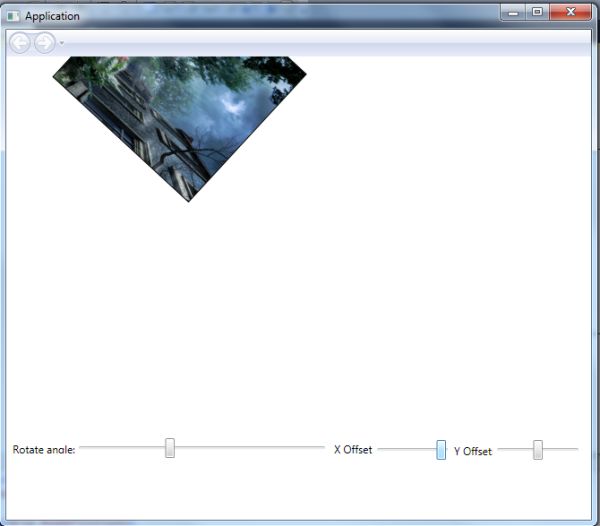Click the Rotate angle label
Screen dimensions: 600x526
tap(44, 449)
